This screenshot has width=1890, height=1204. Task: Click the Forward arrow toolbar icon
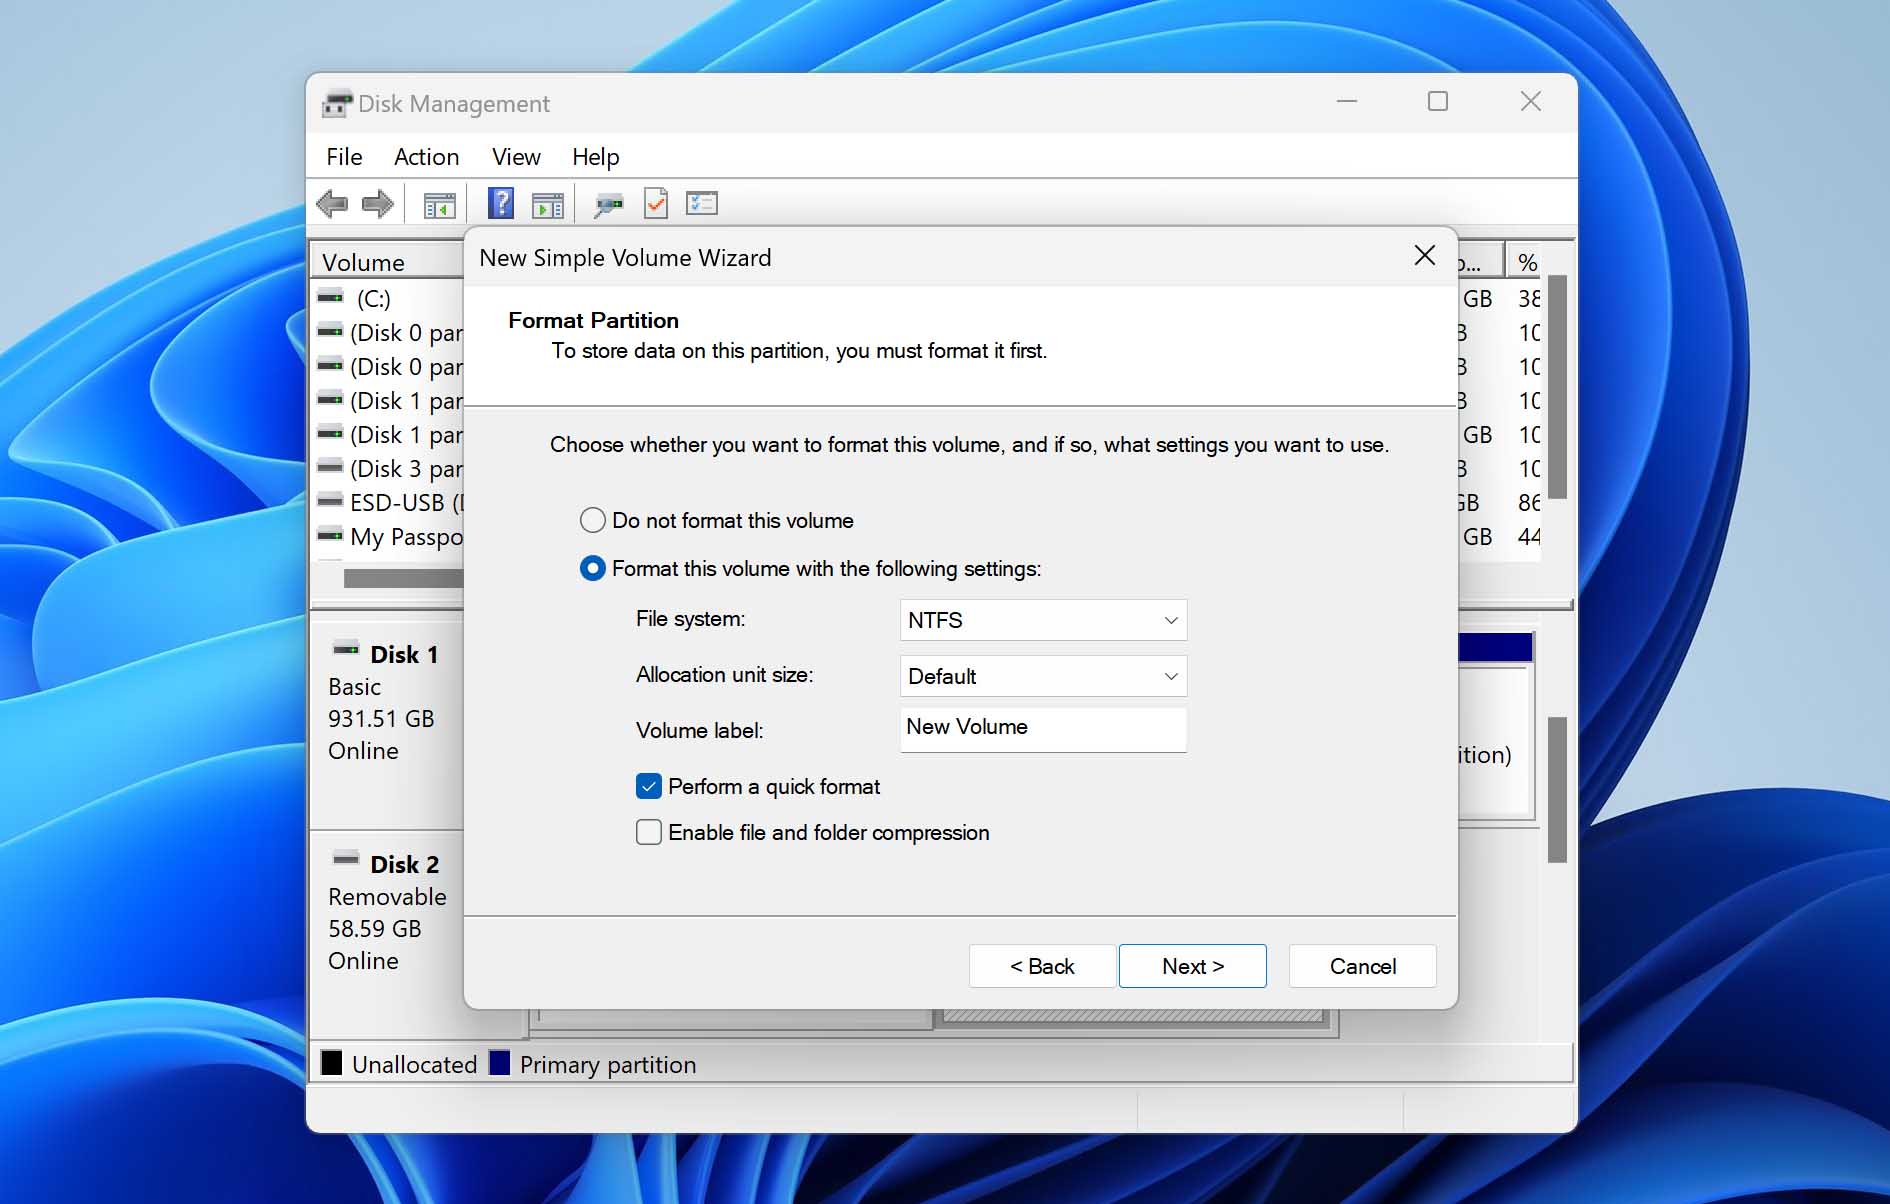pyautogui.click(x=377, y=204)
